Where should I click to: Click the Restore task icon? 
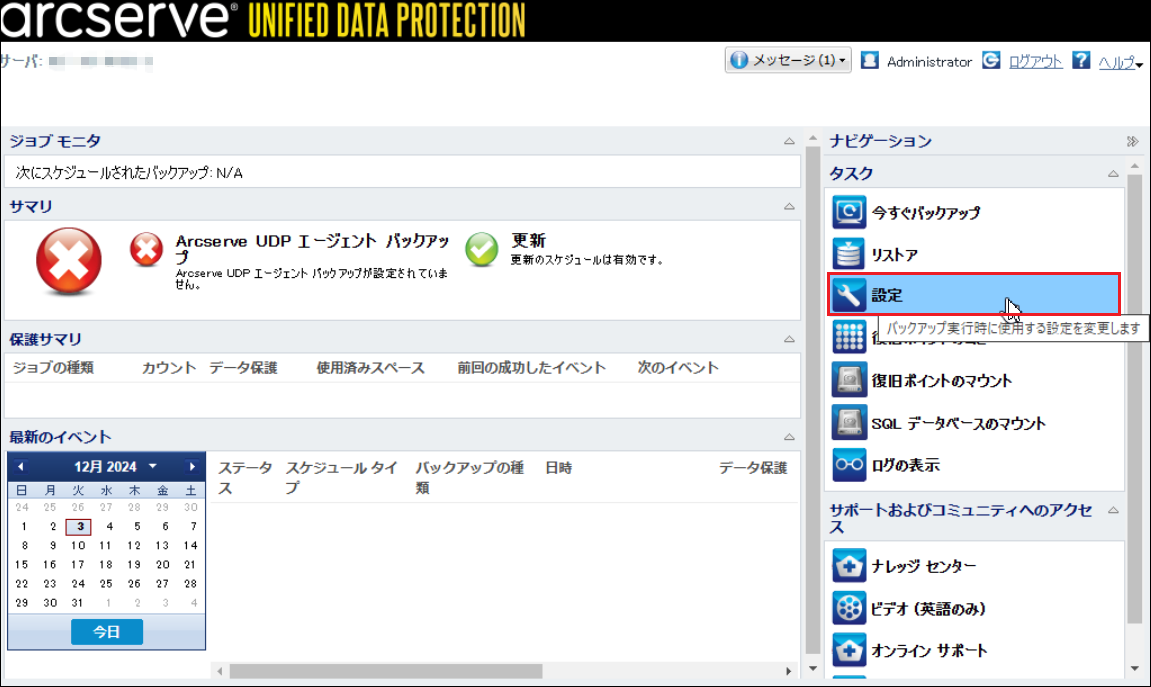click(x=849, y=254)
